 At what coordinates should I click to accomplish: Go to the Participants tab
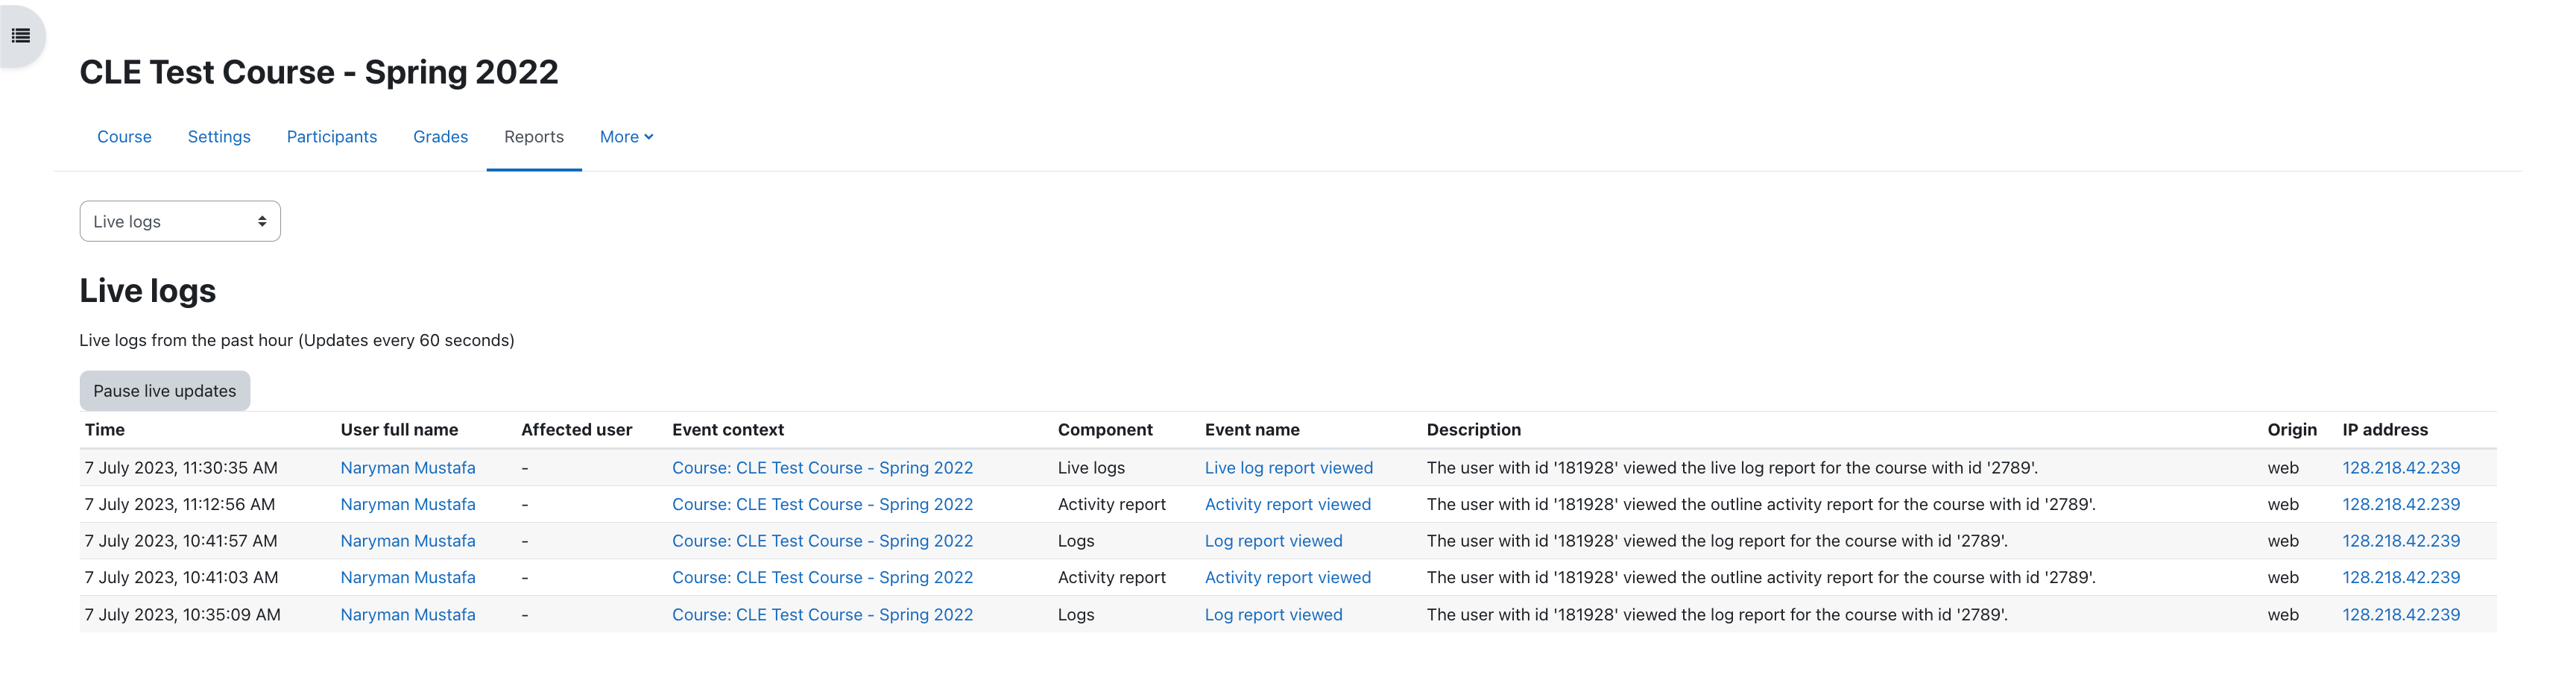click(x=332, y=137)
